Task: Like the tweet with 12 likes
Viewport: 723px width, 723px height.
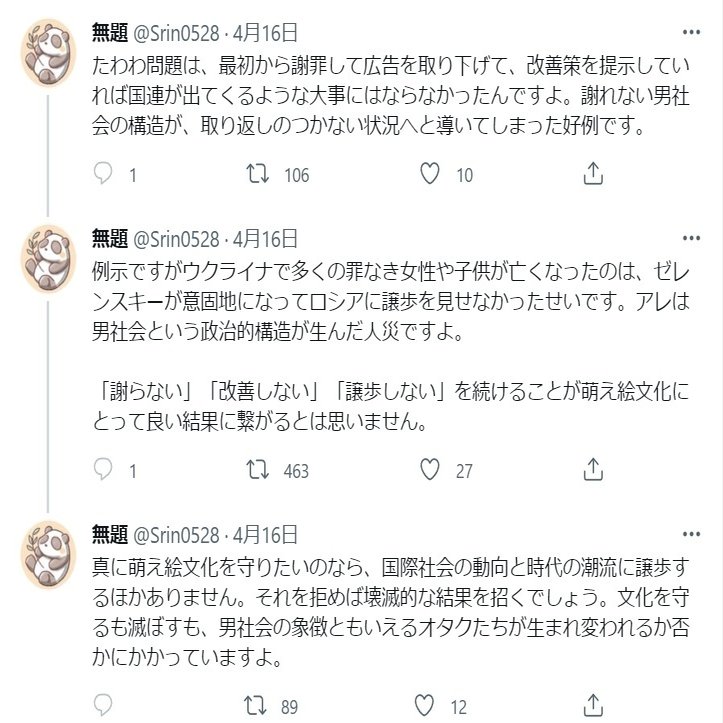Action: 430,705
